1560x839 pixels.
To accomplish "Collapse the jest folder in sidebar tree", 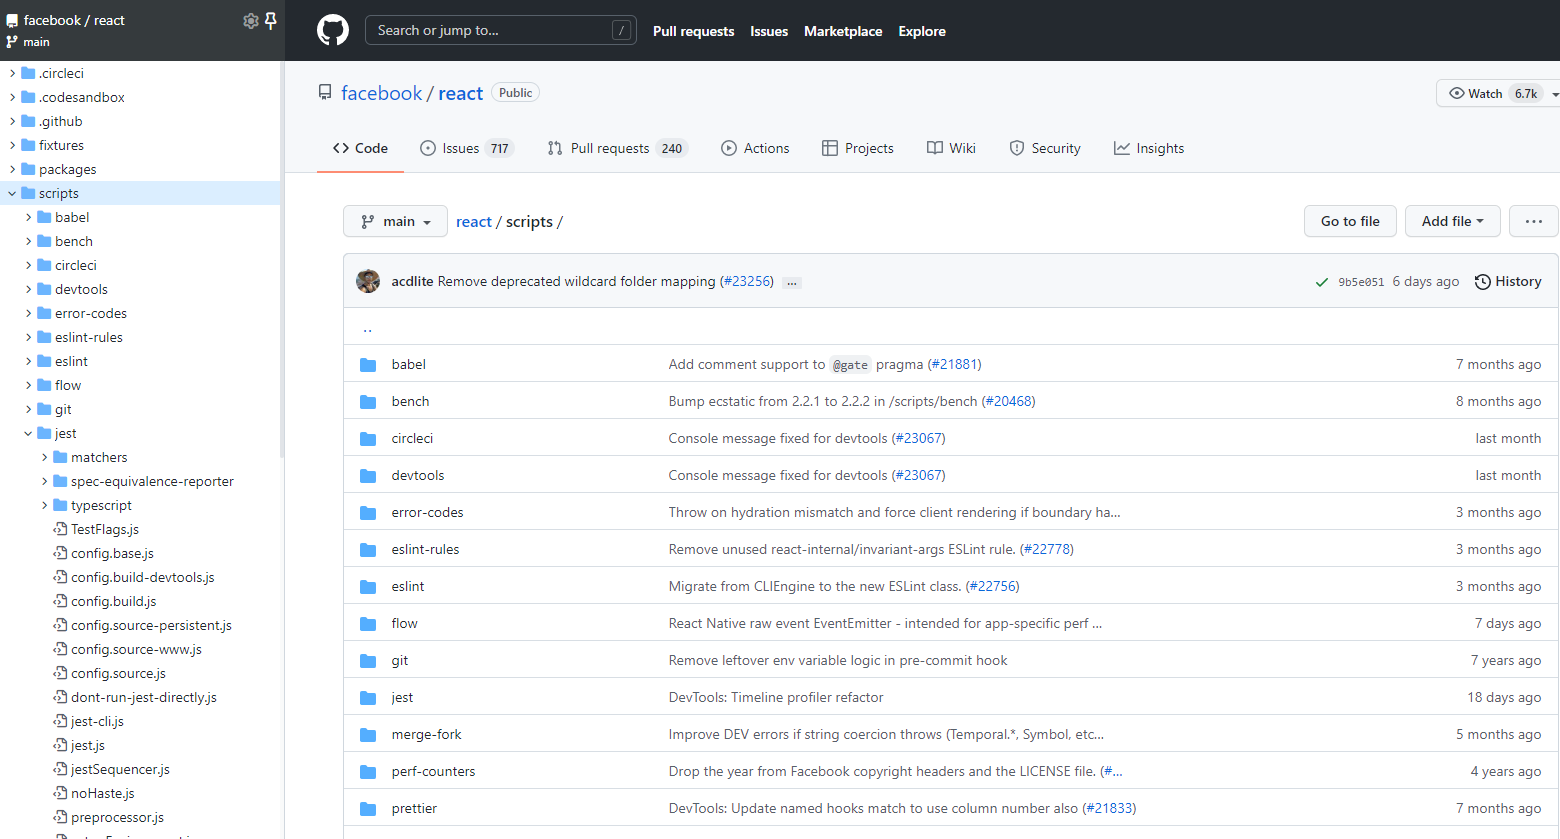I will 28,433.
